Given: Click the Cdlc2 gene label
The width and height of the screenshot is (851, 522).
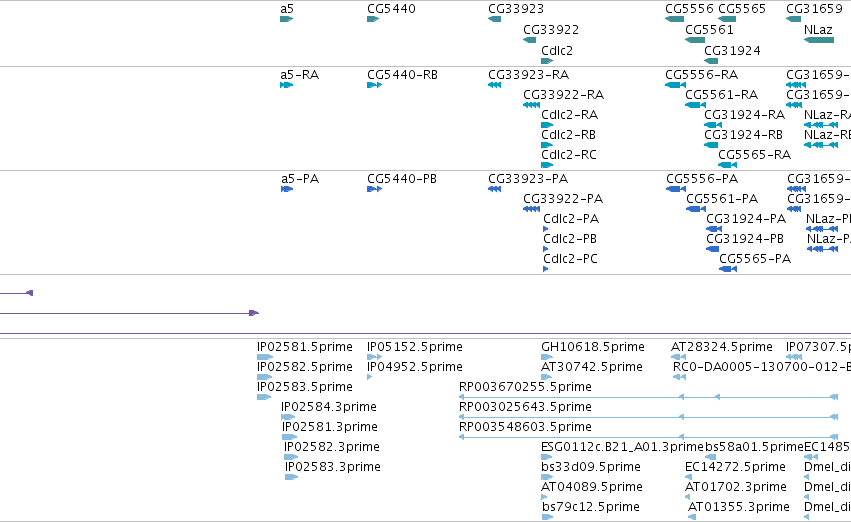Looking at the screenshot, I should pos(557,51).
